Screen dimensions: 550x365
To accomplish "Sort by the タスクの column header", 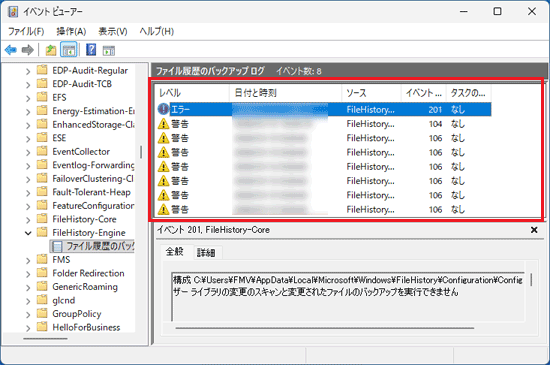I will [x=469, y=93].
